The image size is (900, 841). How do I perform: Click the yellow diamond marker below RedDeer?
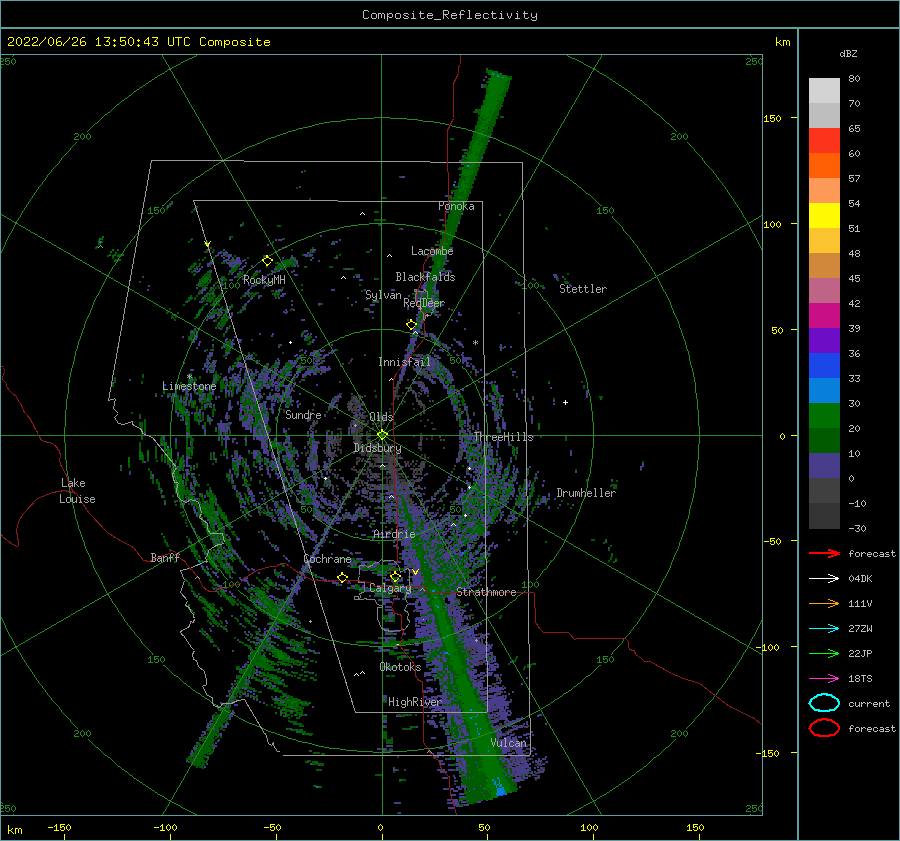pos(411,325)
